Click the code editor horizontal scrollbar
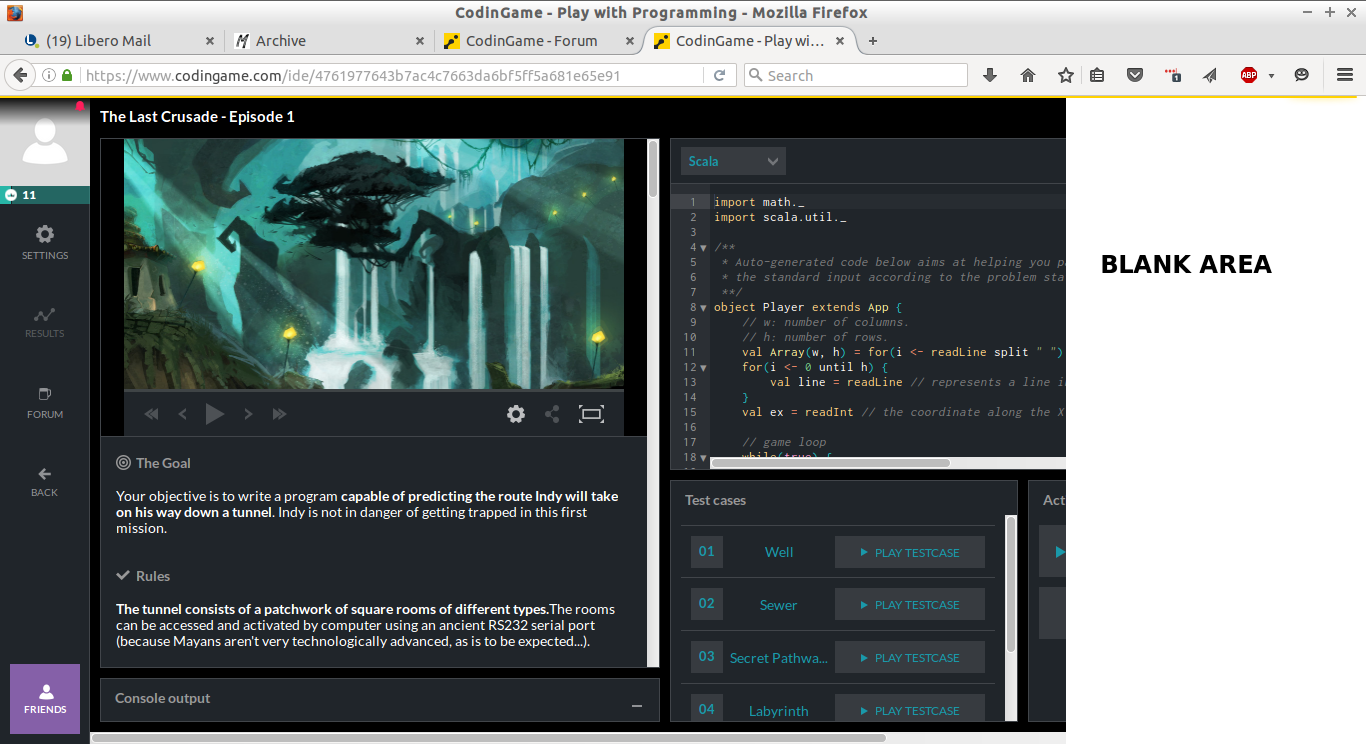The image size is (1366, 744). pos(830,463)
